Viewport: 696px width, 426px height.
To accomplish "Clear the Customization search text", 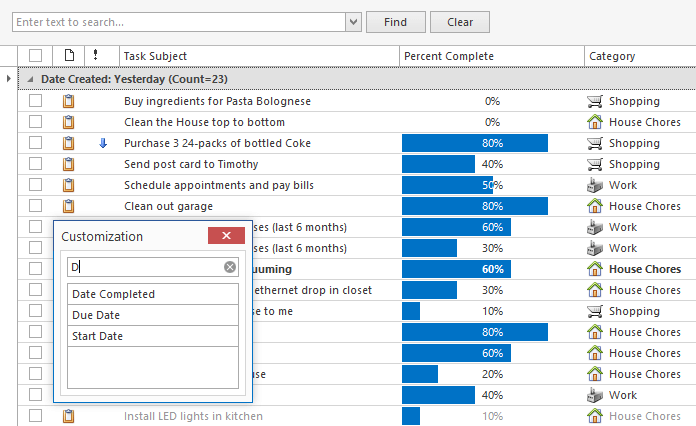I will (x=230, y=267).
